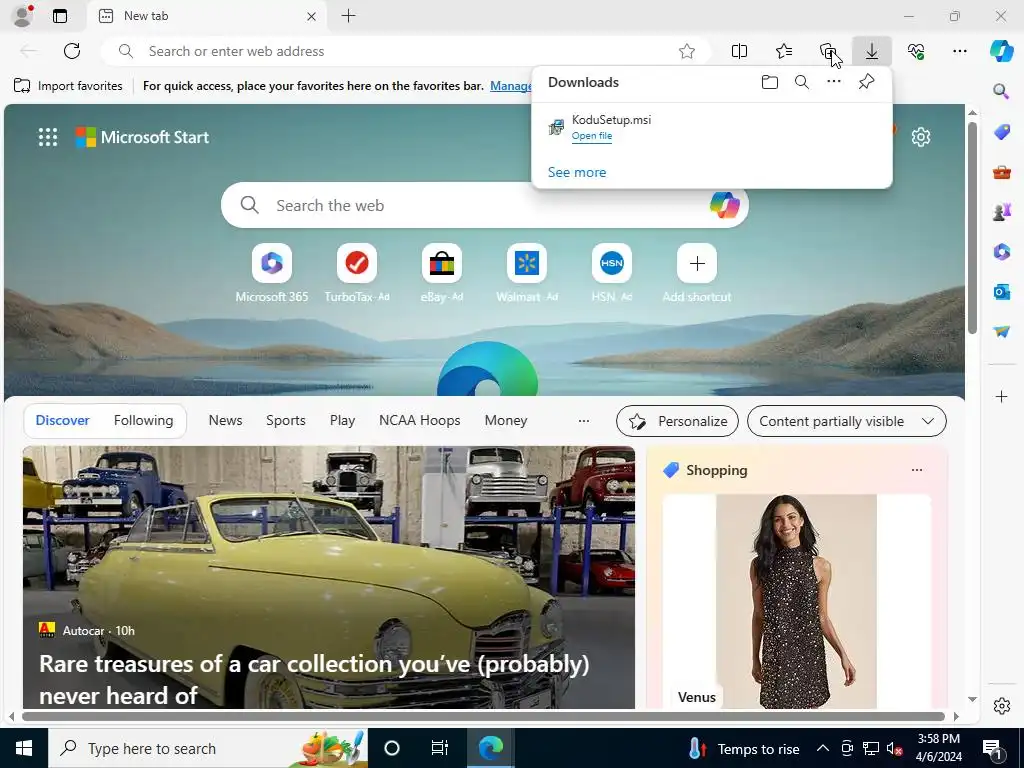Close the New tab
The width and height of the screenshot is (1024, 768).
pyautogui.click(x=312, y=16)
